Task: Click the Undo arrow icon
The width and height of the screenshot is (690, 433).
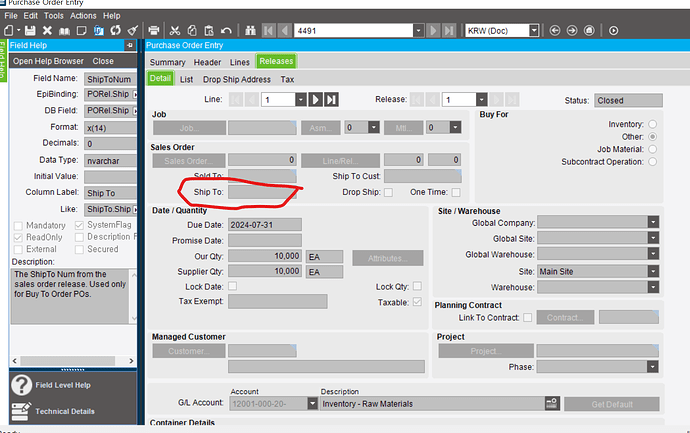Action: [226, 30]
